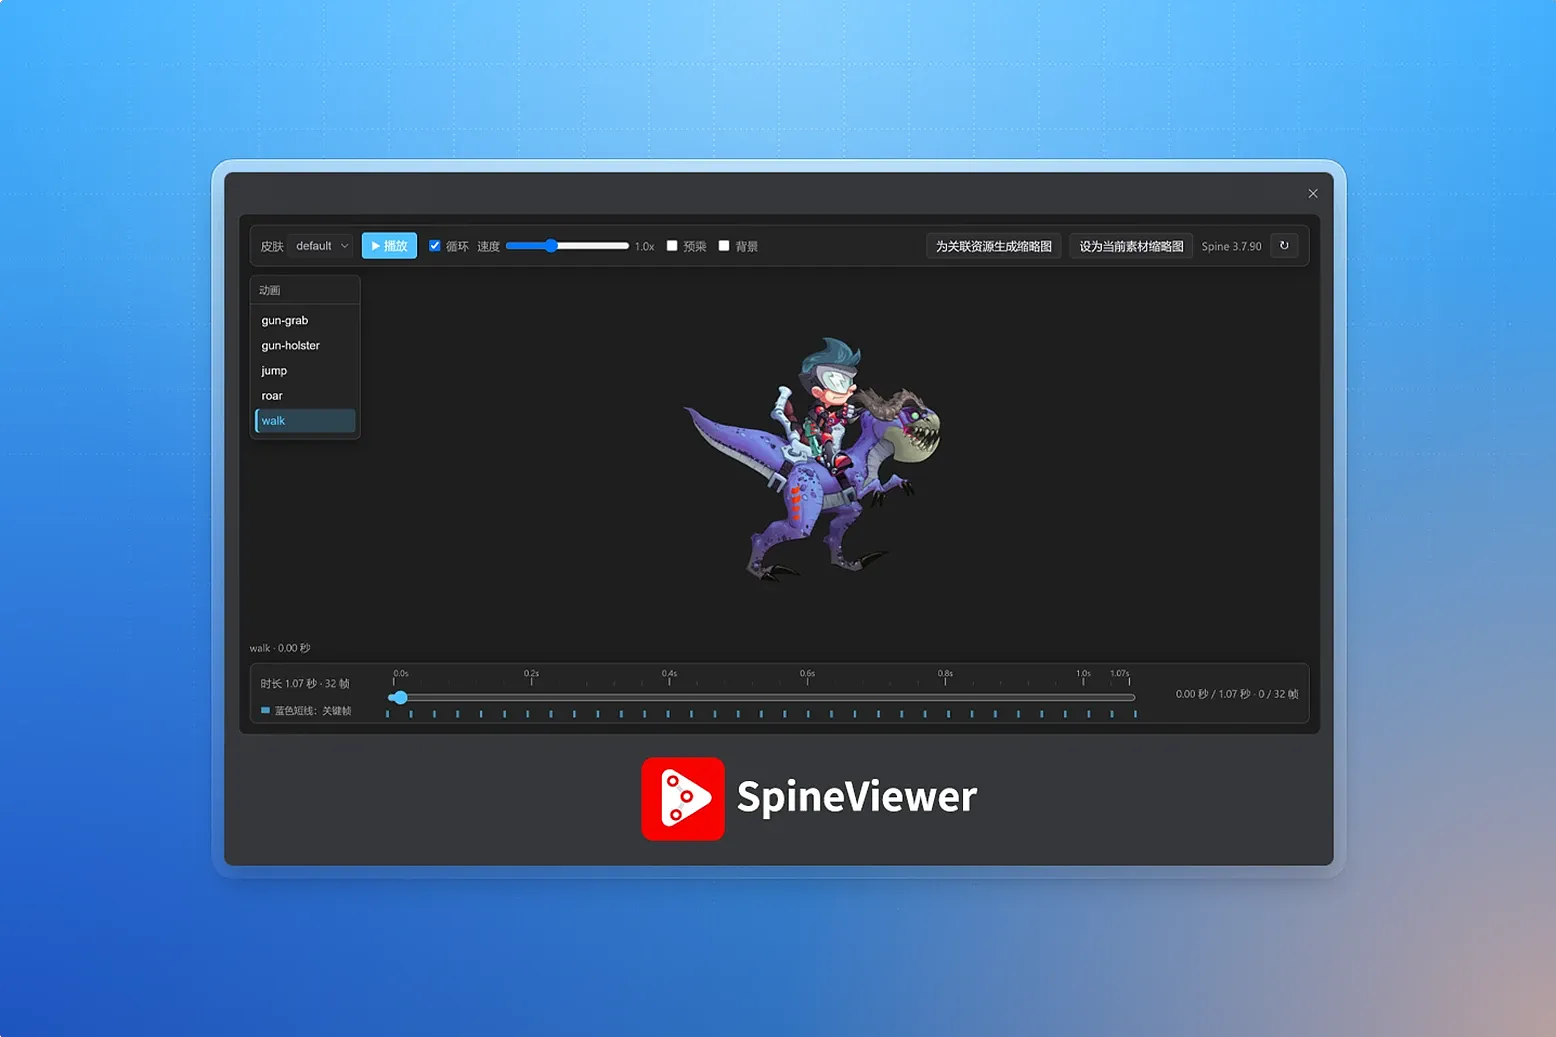Click the 0.4s mark on the timeline

(669, 677)
